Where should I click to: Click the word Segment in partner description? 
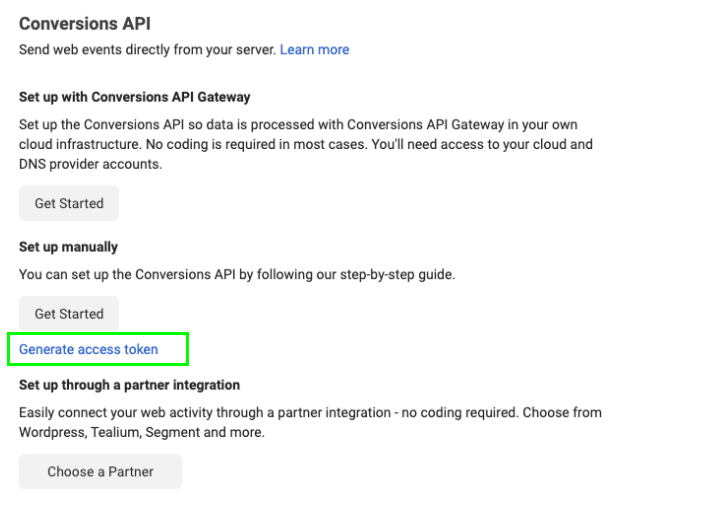[172, 432]
